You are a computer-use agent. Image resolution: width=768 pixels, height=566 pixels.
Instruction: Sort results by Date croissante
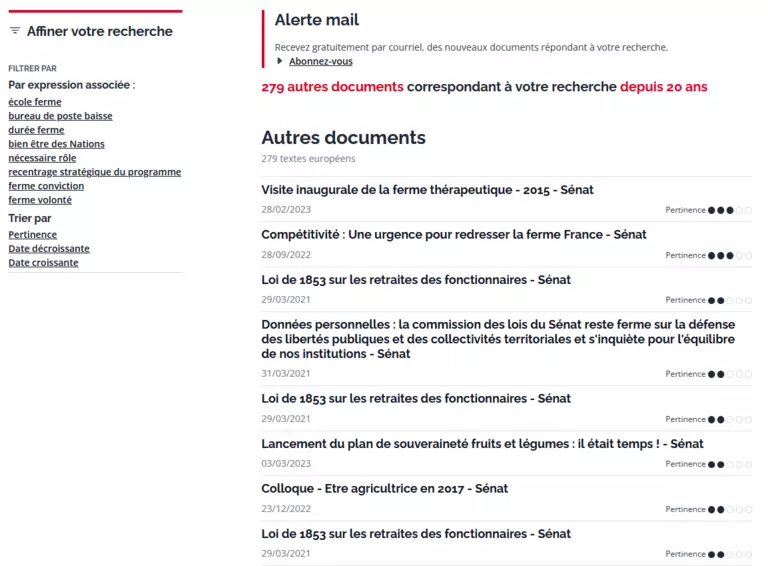pyautogui.click(x=43, y=263)
